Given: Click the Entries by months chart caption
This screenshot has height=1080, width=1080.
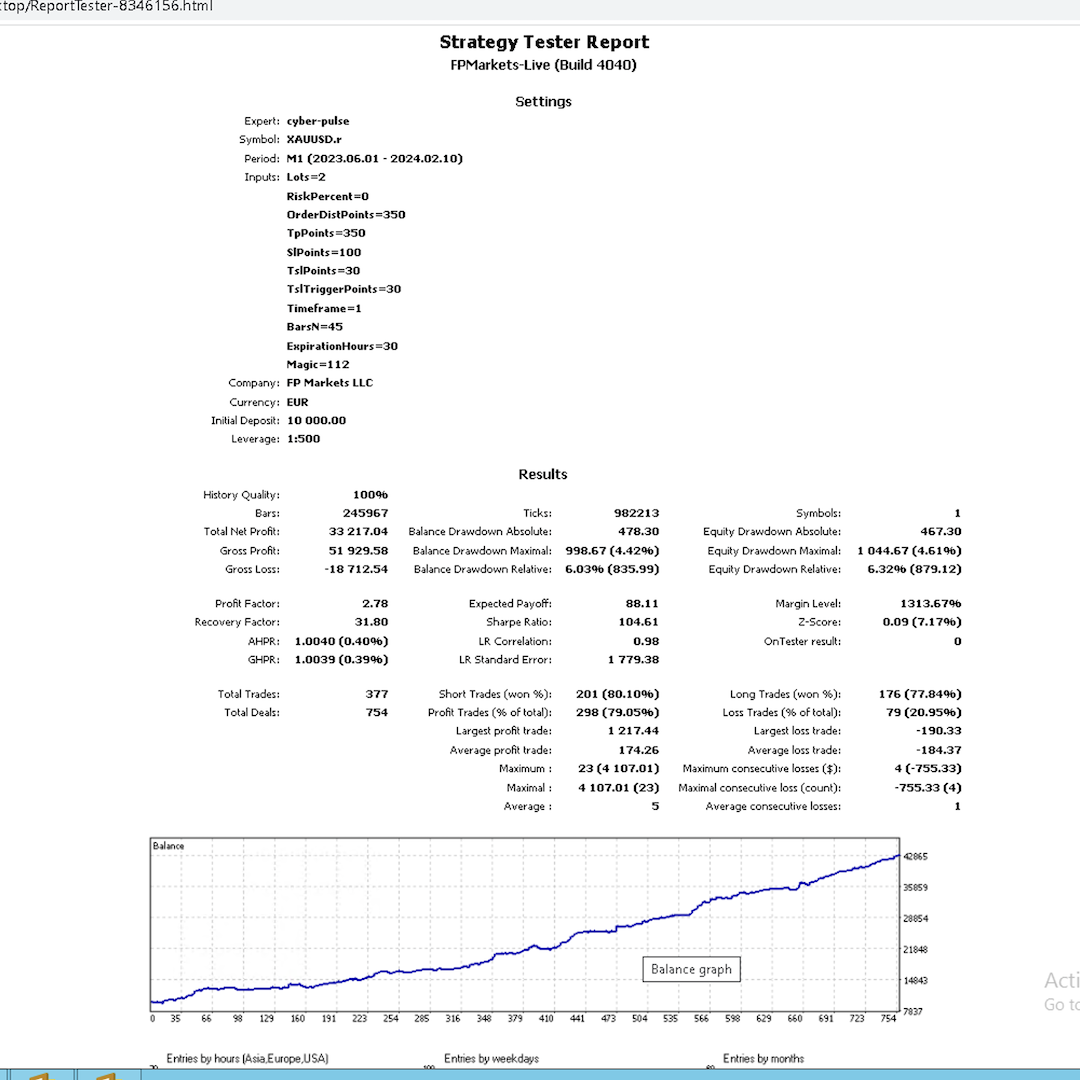Looking at the screenshot, I should pyautogui.click(x=764, y=1058).
